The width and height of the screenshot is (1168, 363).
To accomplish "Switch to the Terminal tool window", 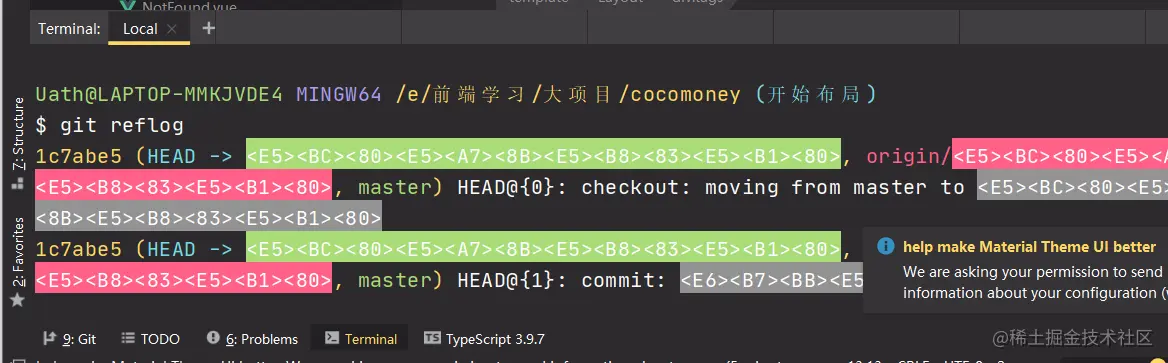I will pyautogui.click(x=361, y=339).
